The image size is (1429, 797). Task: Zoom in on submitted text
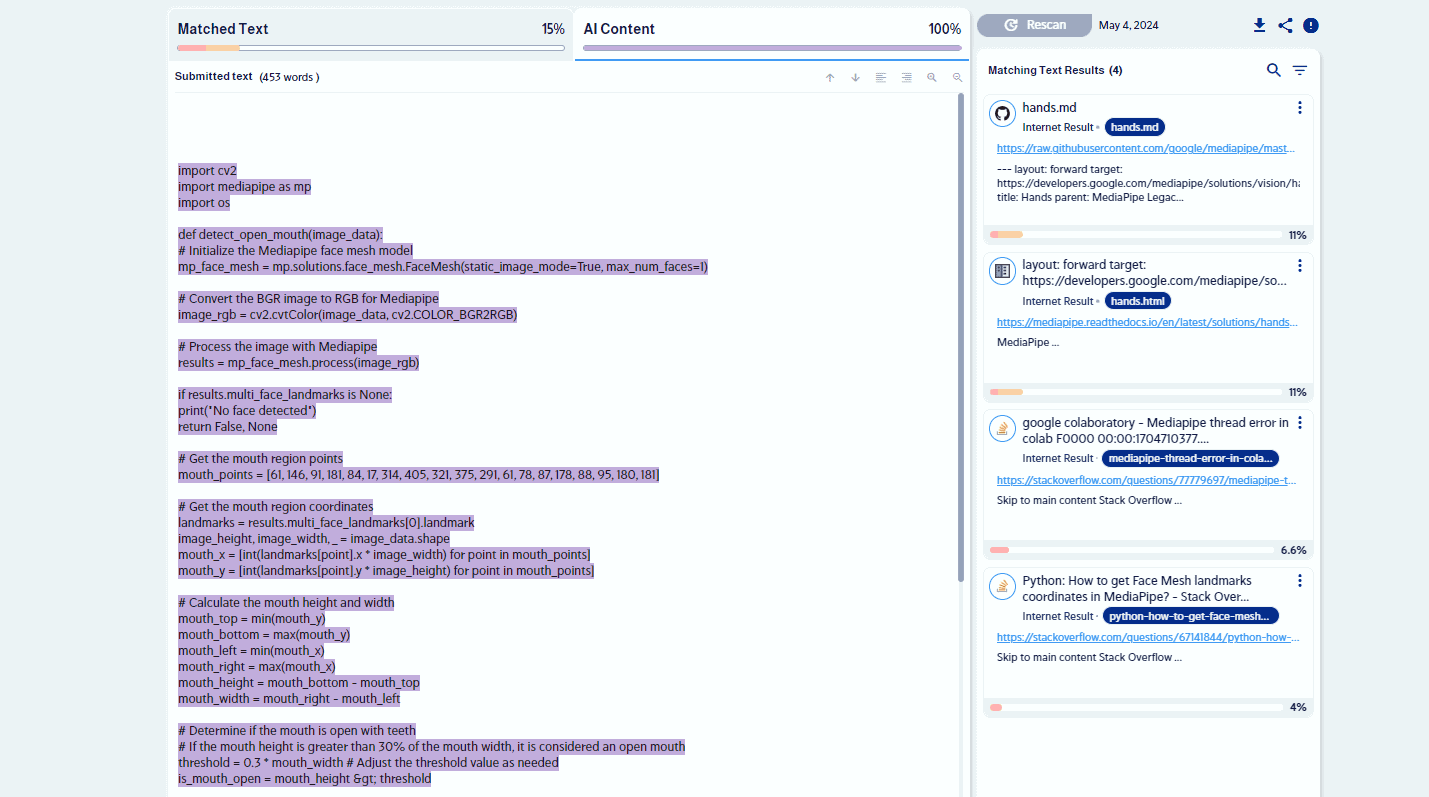pos(932,78)
